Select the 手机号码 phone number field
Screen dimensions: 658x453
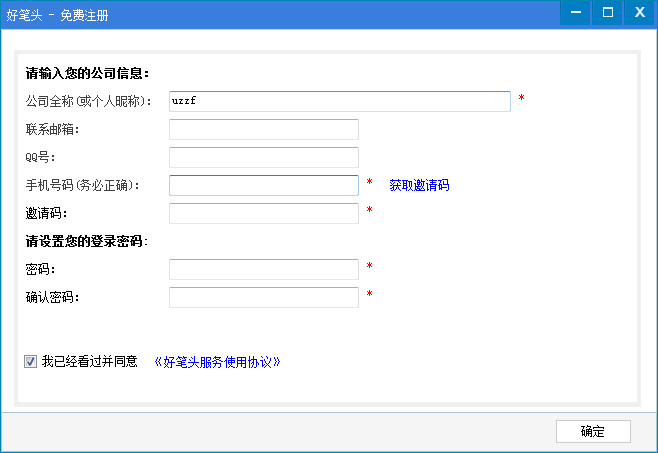pyautogui.click(x=264, y=185)
